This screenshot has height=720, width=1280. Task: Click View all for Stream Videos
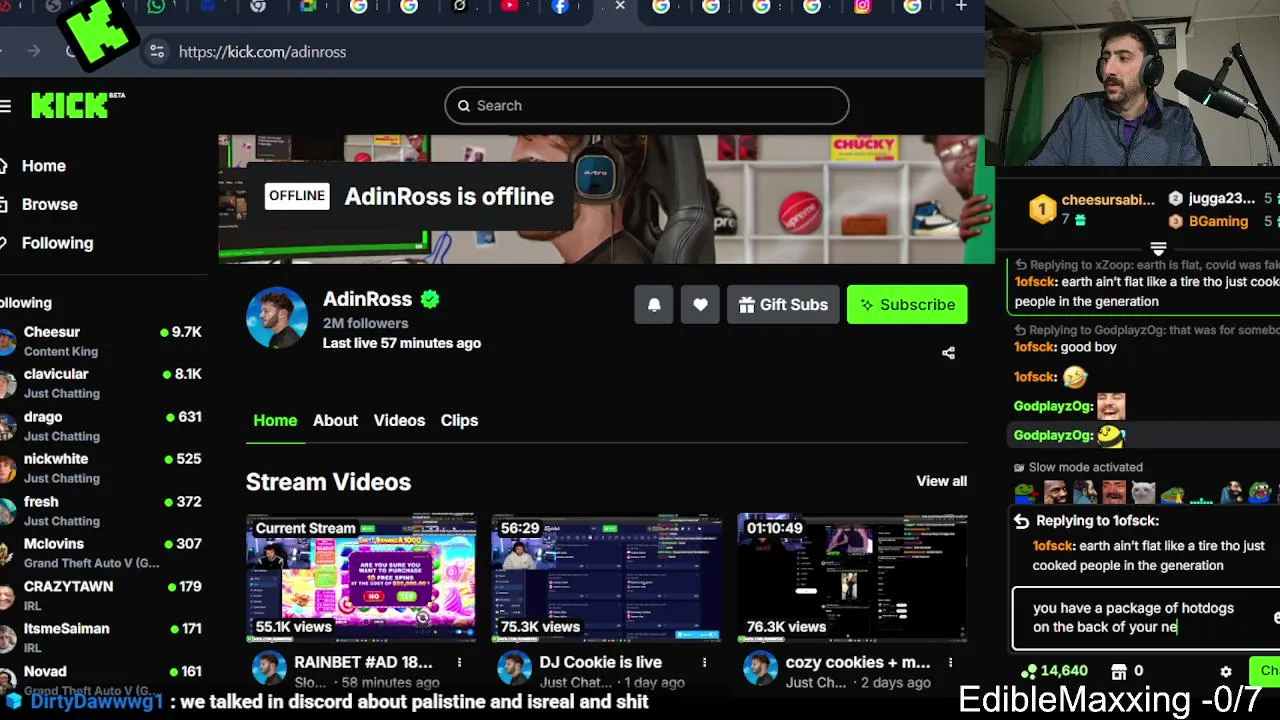[x=941, y=481]
